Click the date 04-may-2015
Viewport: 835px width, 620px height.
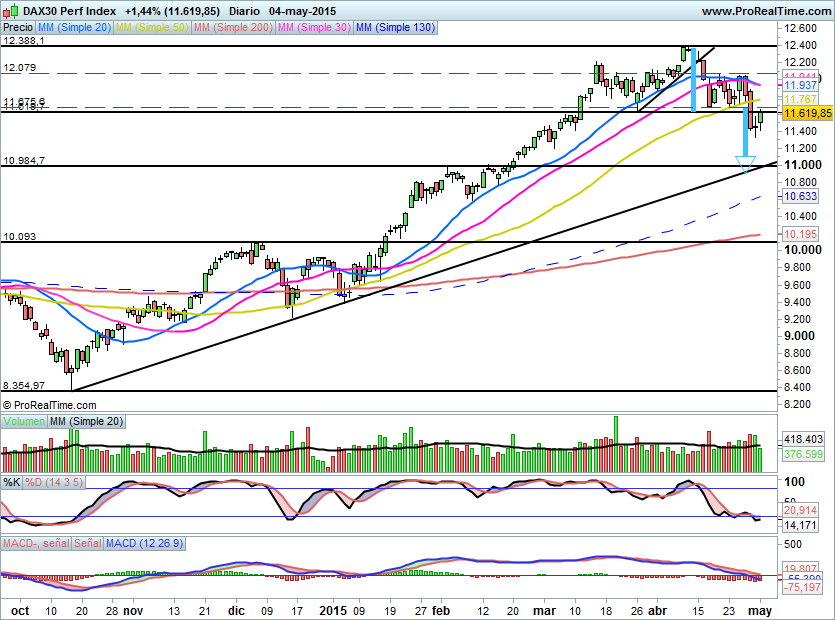(302, 11)
